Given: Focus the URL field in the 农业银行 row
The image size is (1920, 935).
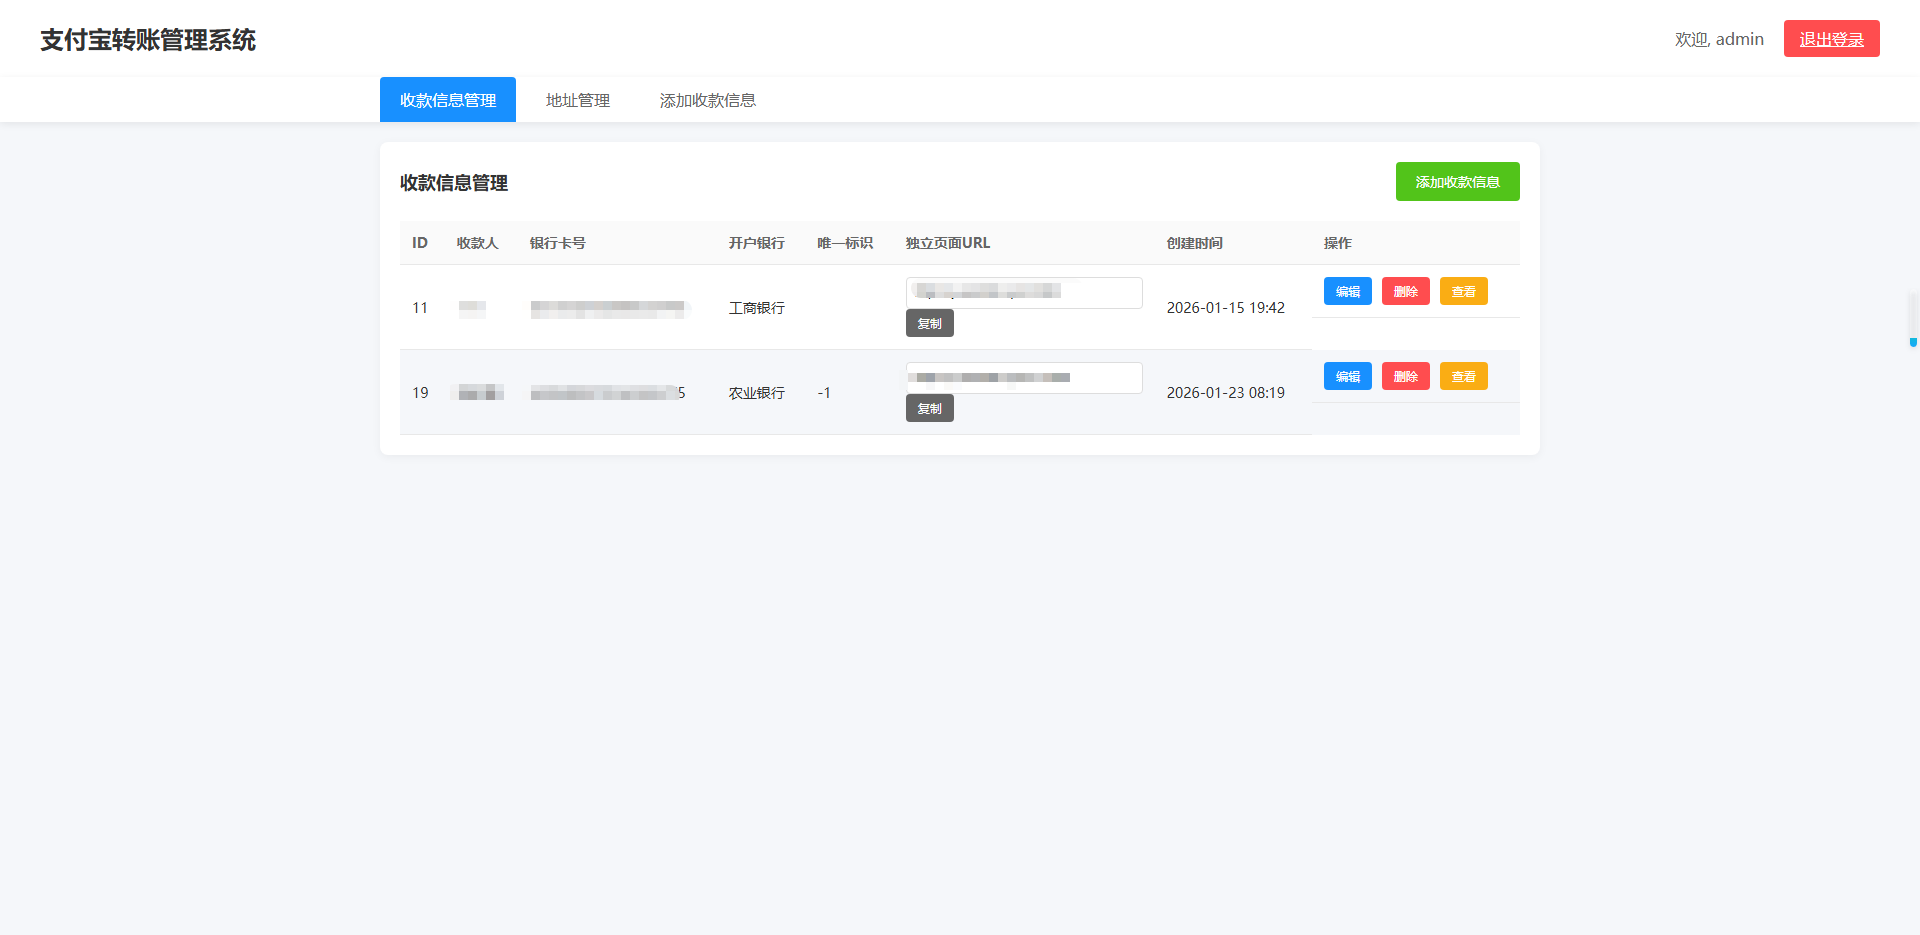Looking at the screenshot, I should [1023, 377].
